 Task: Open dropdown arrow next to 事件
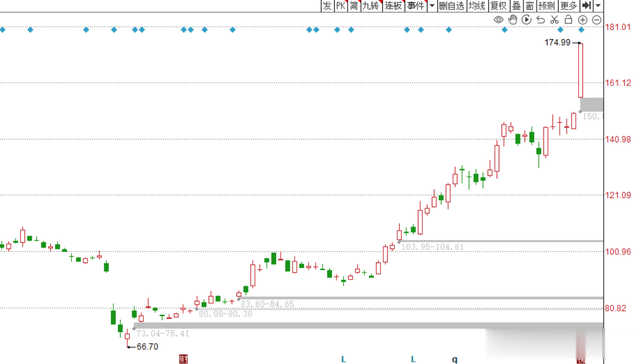tap(432, 5)
